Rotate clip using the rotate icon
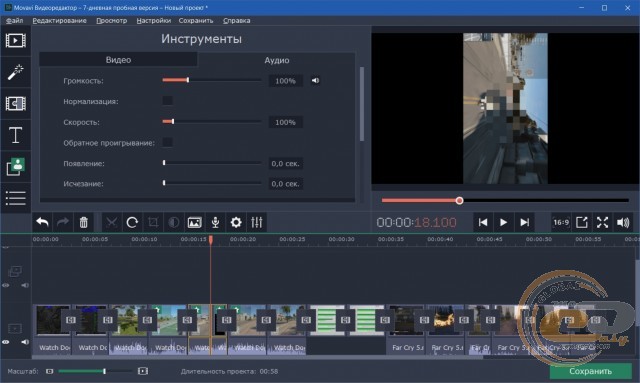Image resolution: width=640 pixels, height=383 pixels. coord(132,222)
